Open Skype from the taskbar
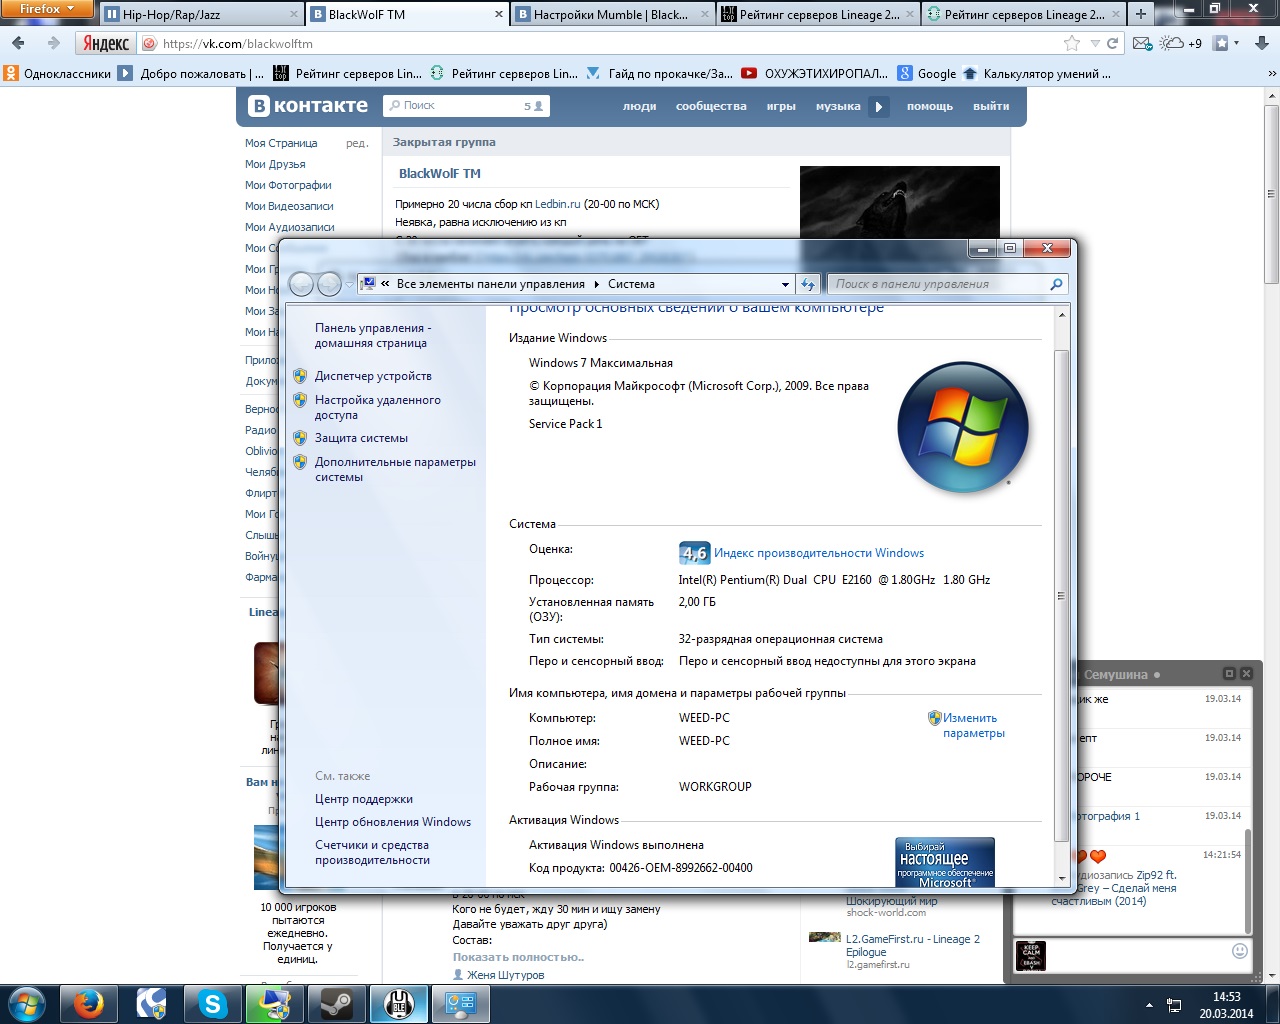Screen dimensions: 1280x1024 click(x=213, y=1004)
